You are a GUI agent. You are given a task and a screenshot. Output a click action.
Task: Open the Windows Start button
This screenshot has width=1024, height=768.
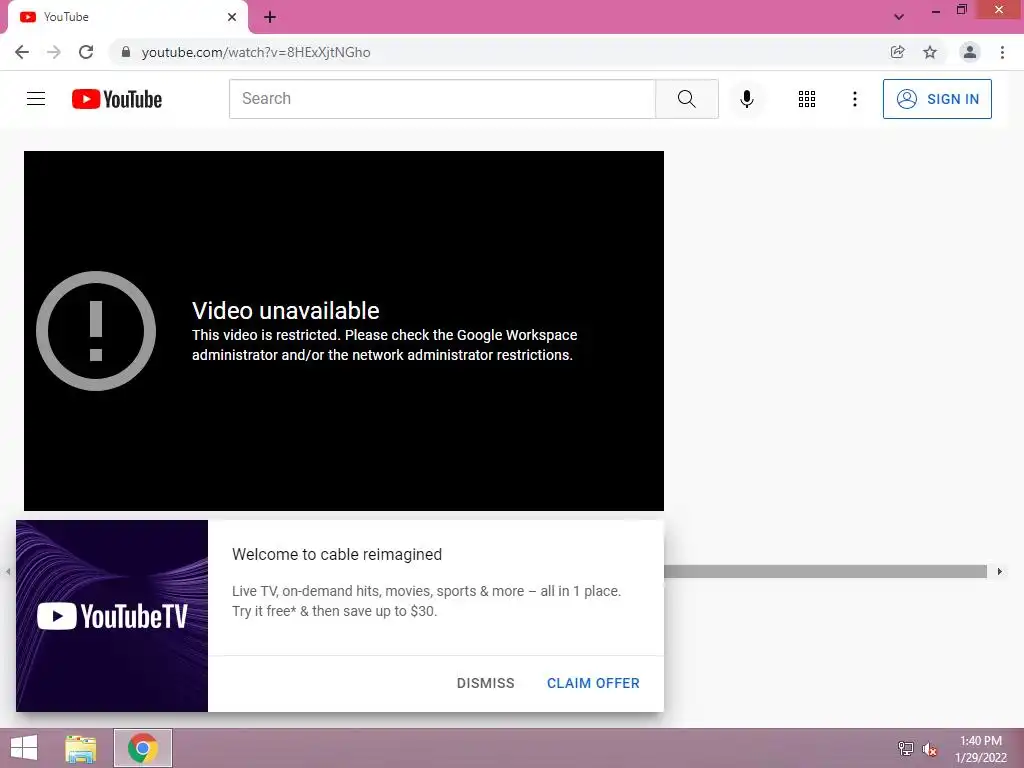click(x=24, y=748)
